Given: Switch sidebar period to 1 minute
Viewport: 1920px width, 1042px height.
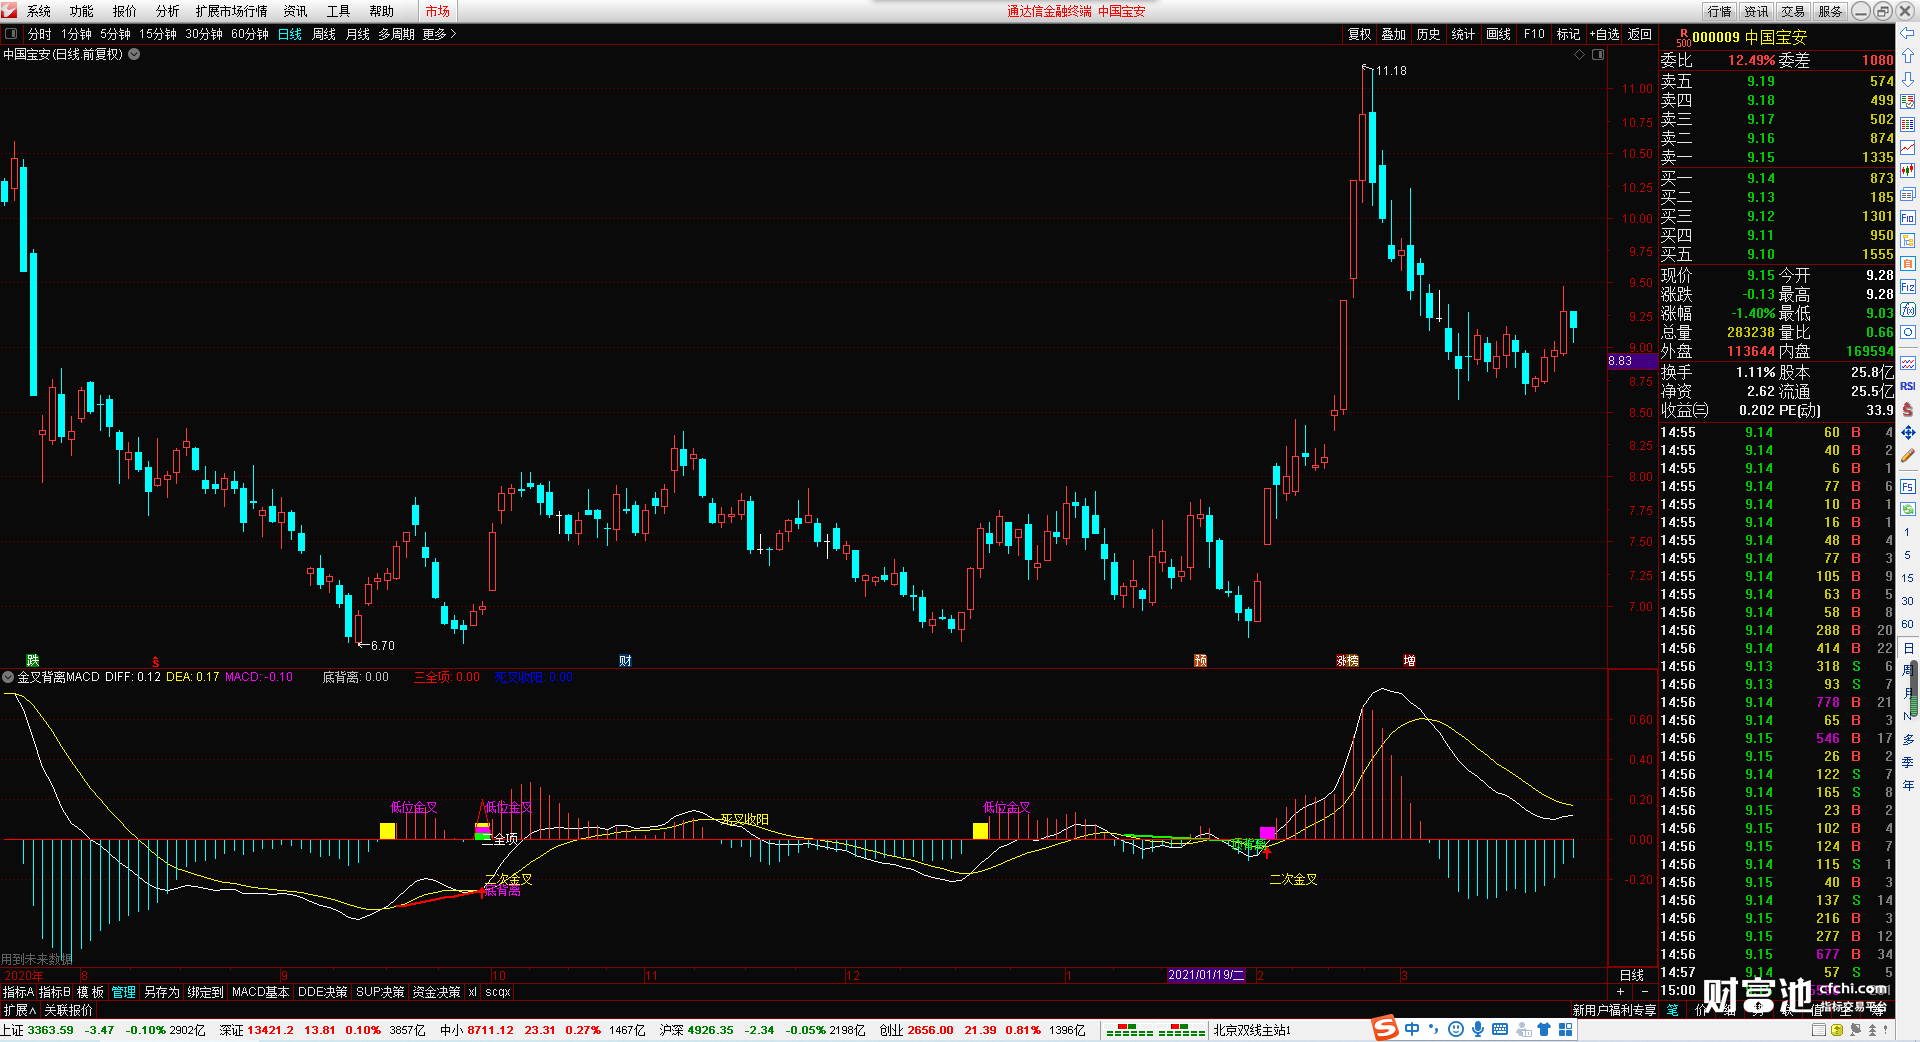Looking at the screenshot, I should tap(1908, 532).
